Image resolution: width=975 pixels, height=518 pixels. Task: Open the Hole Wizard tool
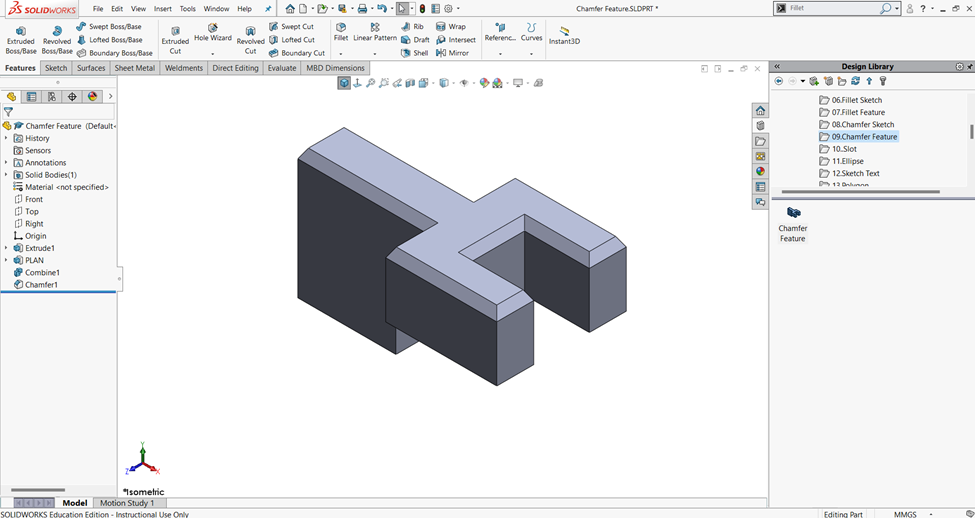coord(213,33)
